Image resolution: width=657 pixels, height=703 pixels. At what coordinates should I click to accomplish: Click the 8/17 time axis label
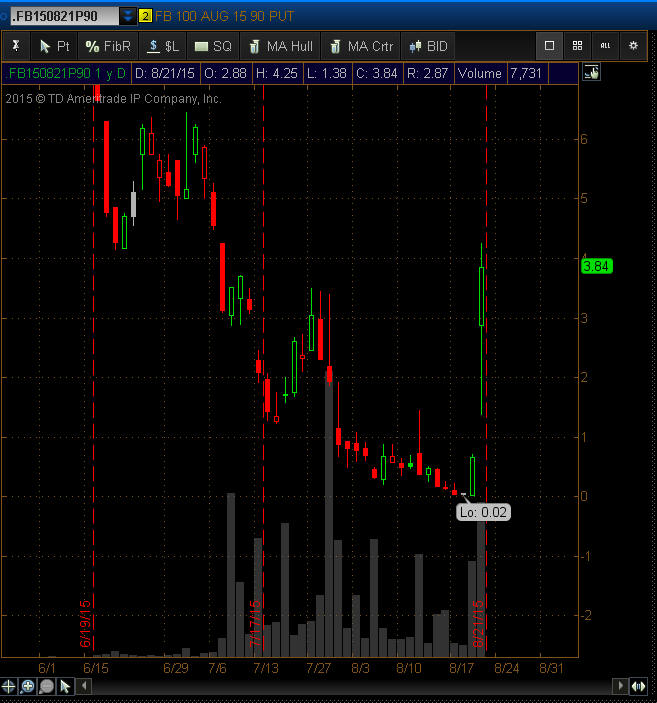461,668
